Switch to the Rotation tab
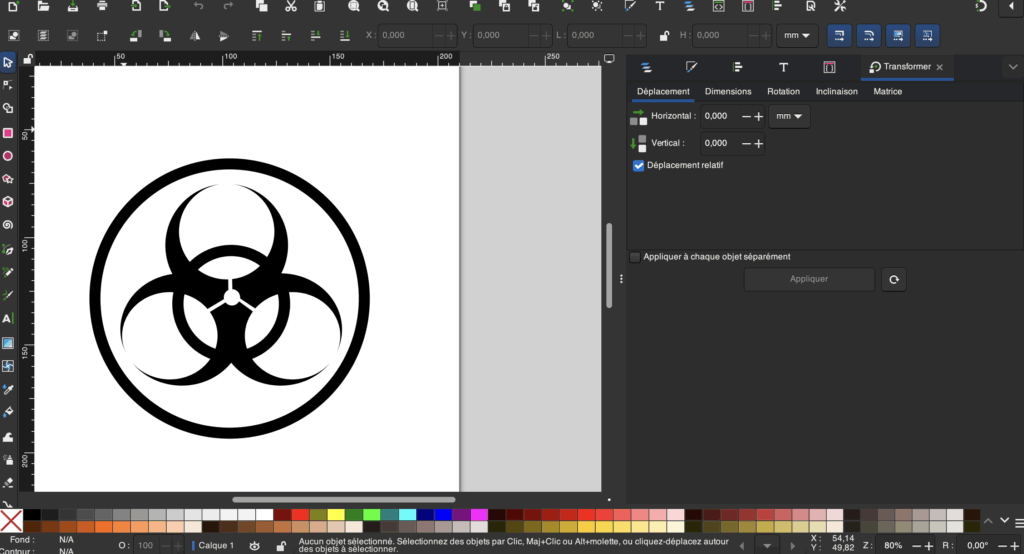 (x=783, y=92)
